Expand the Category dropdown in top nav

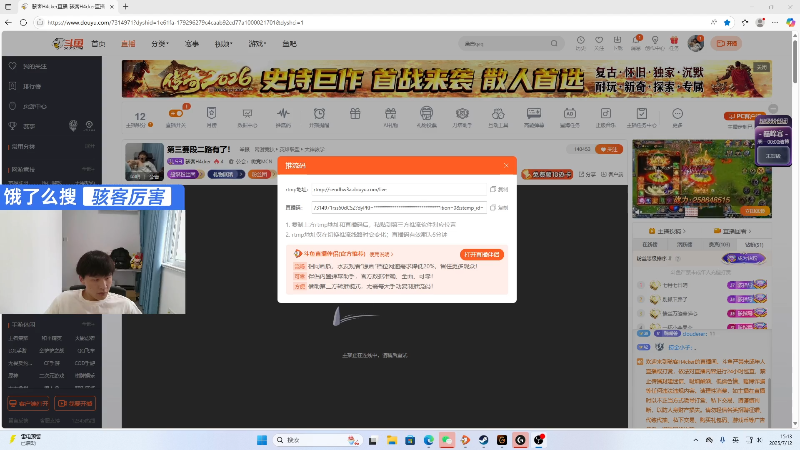tap(160, 44)
